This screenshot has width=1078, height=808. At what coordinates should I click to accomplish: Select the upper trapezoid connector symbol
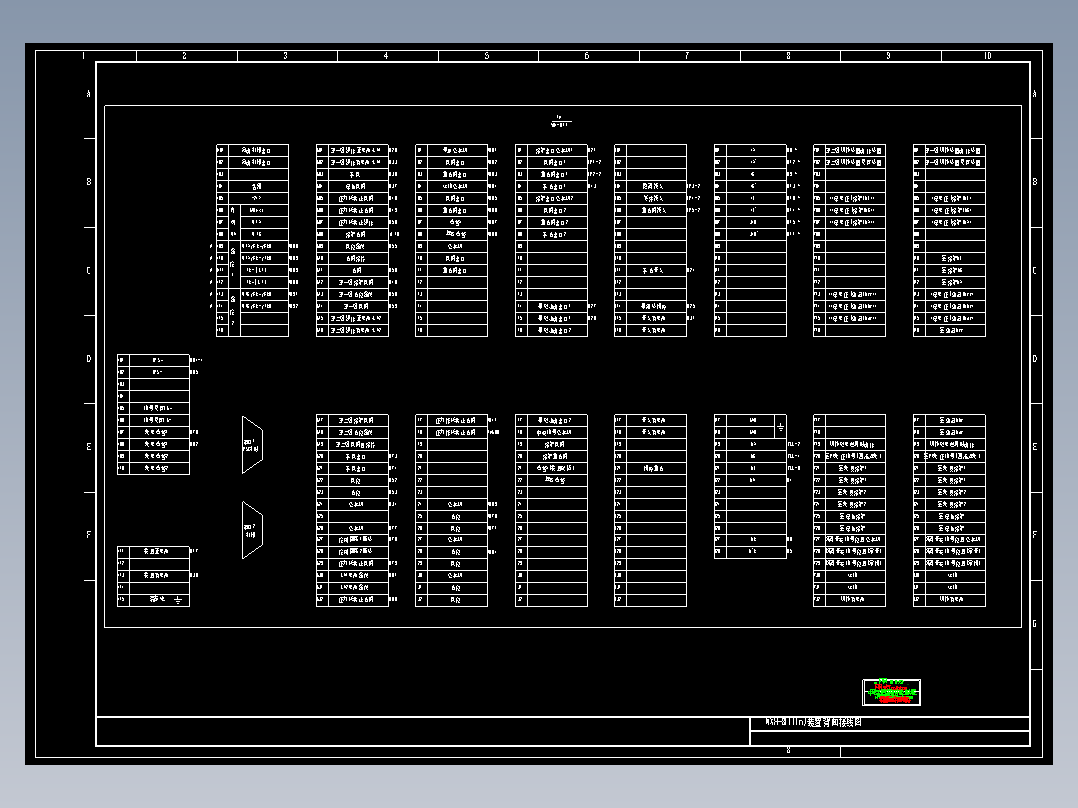point(252,445)
